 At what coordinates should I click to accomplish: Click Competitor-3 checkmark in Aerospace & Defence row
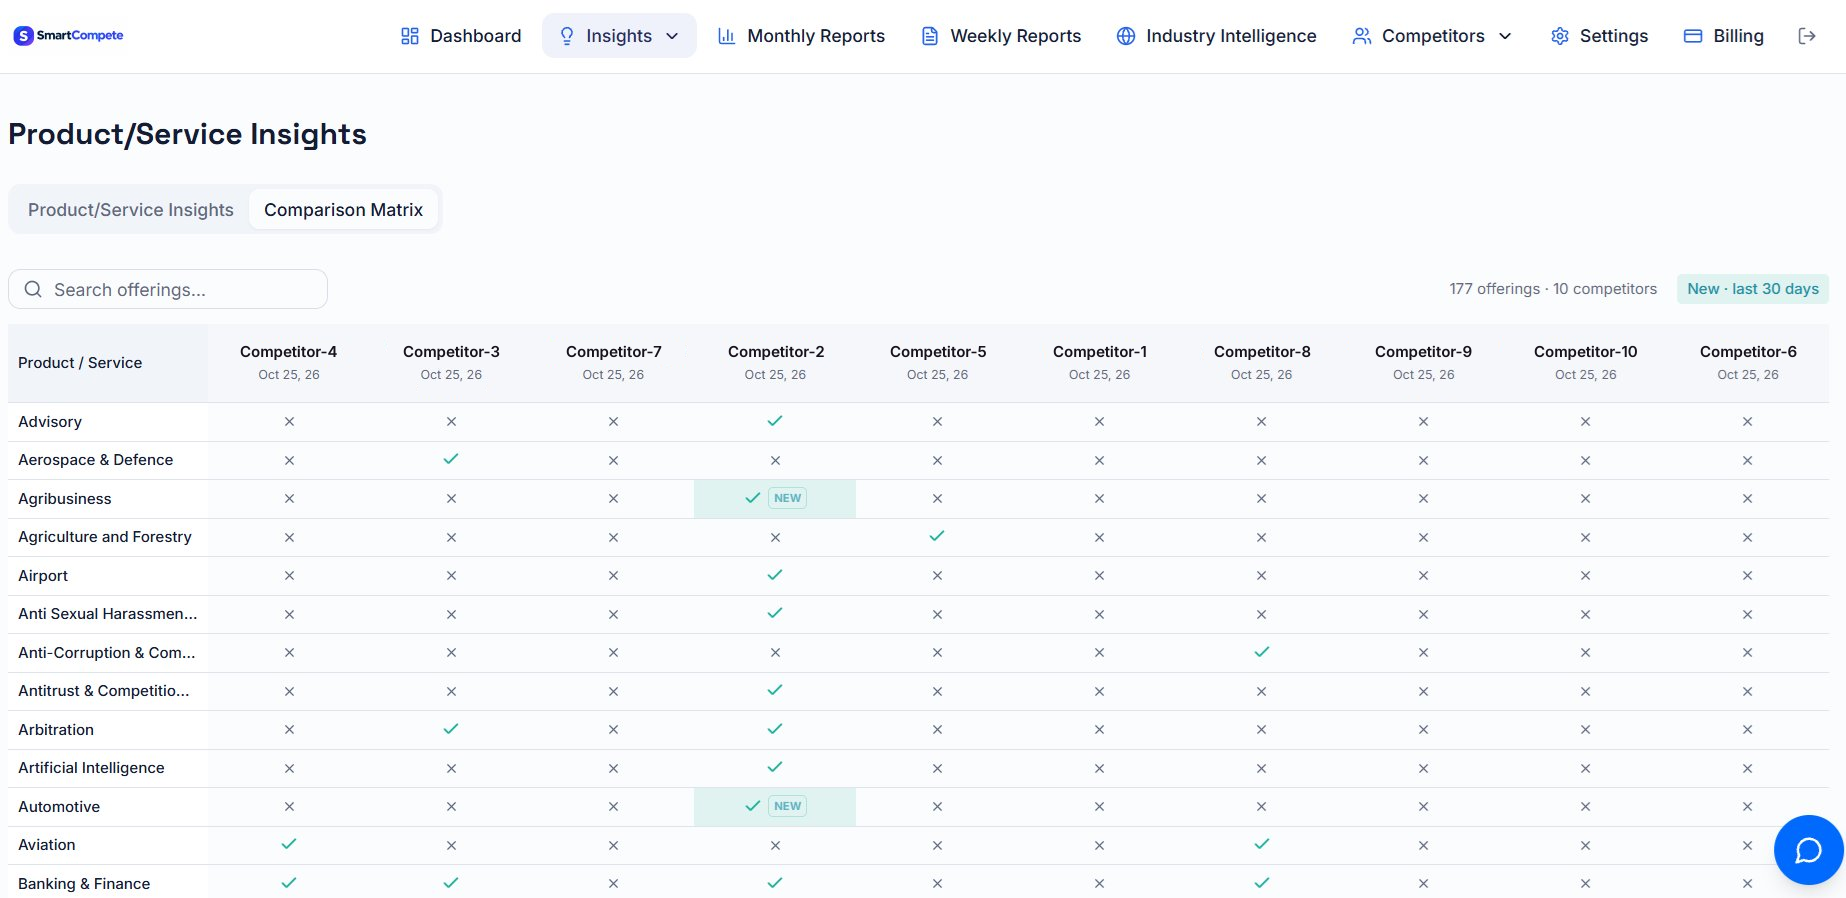tap(451, 459)
